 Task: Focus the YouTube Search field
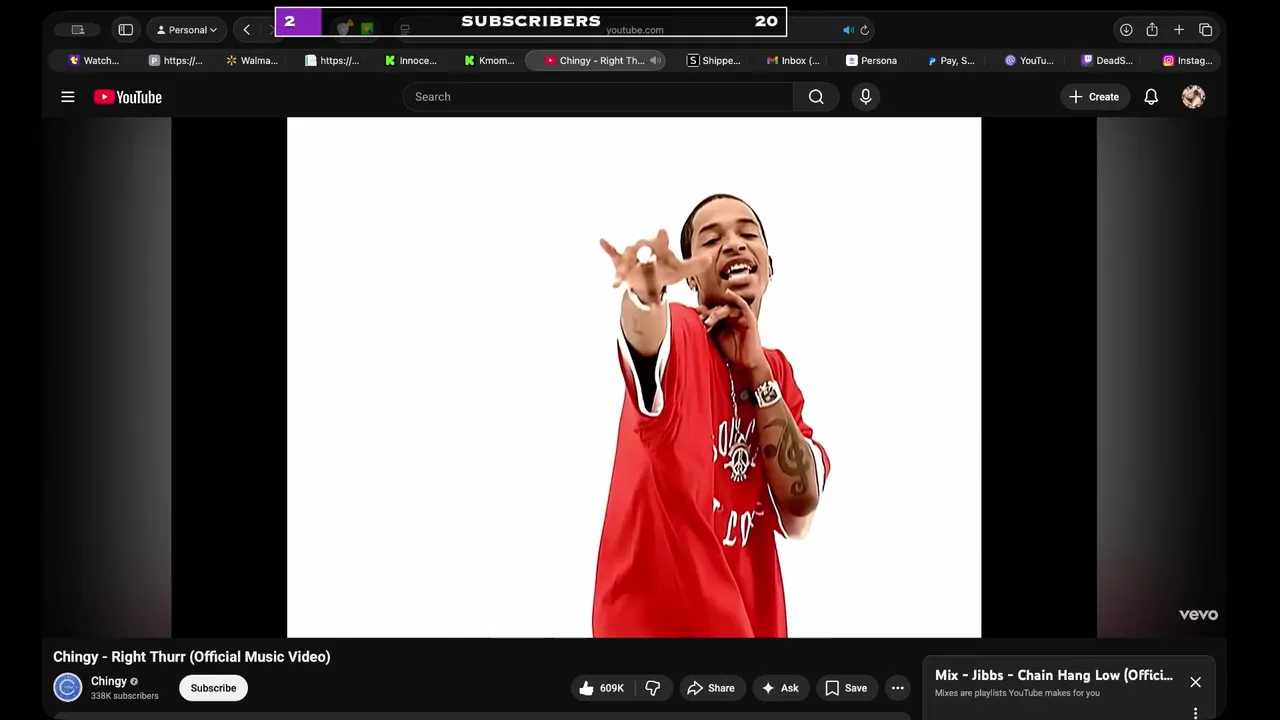598,97
